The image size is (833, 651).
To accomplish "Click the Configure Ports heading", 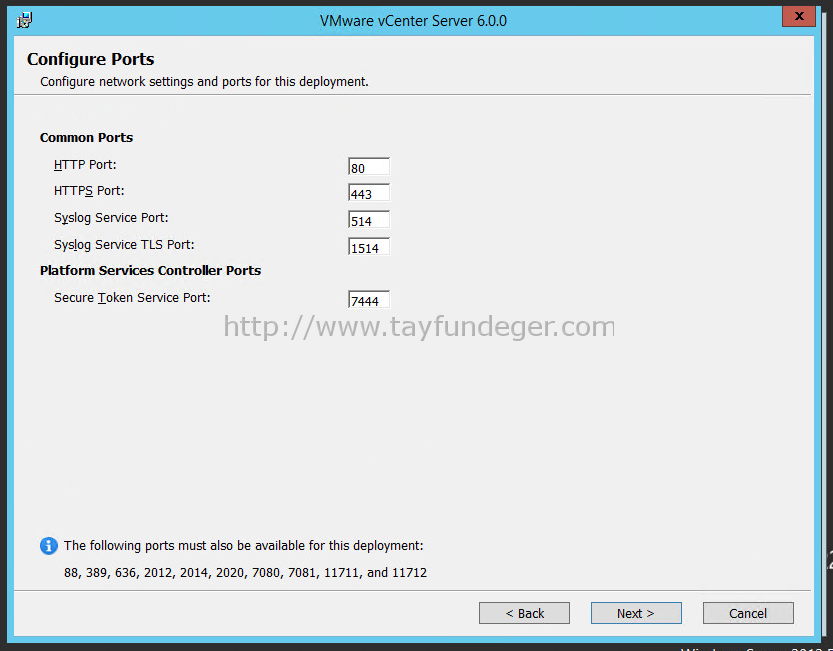I will 90,59.
